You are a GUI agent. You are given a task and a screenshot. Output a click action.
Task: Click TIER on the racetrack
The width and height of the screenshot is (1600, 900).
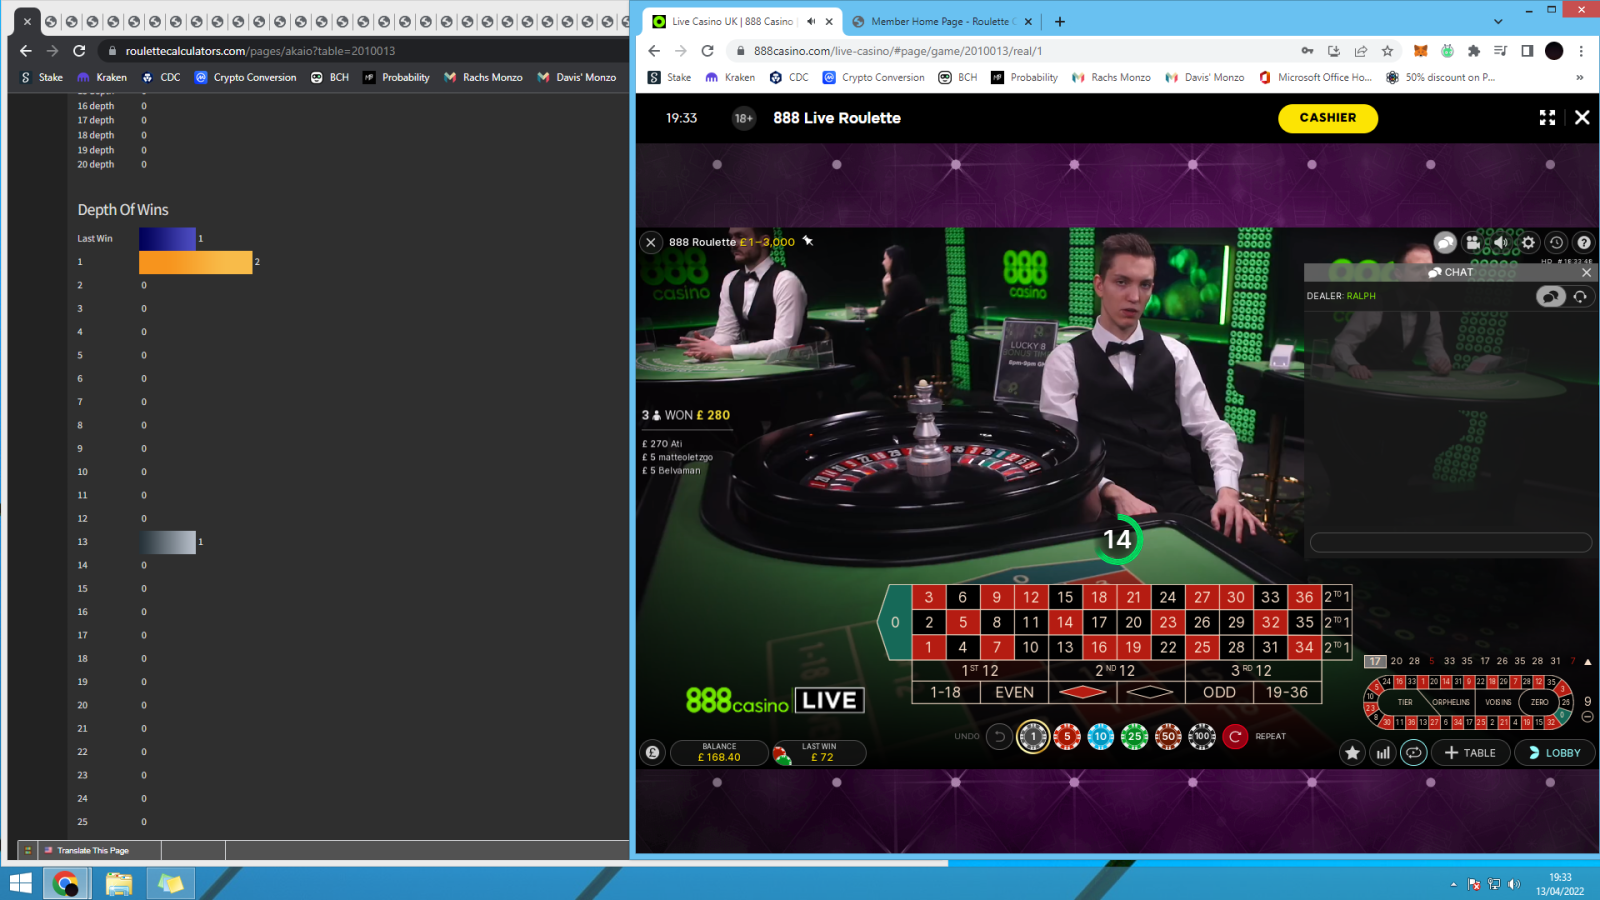pyautogui.click(x=1405, y=702)
